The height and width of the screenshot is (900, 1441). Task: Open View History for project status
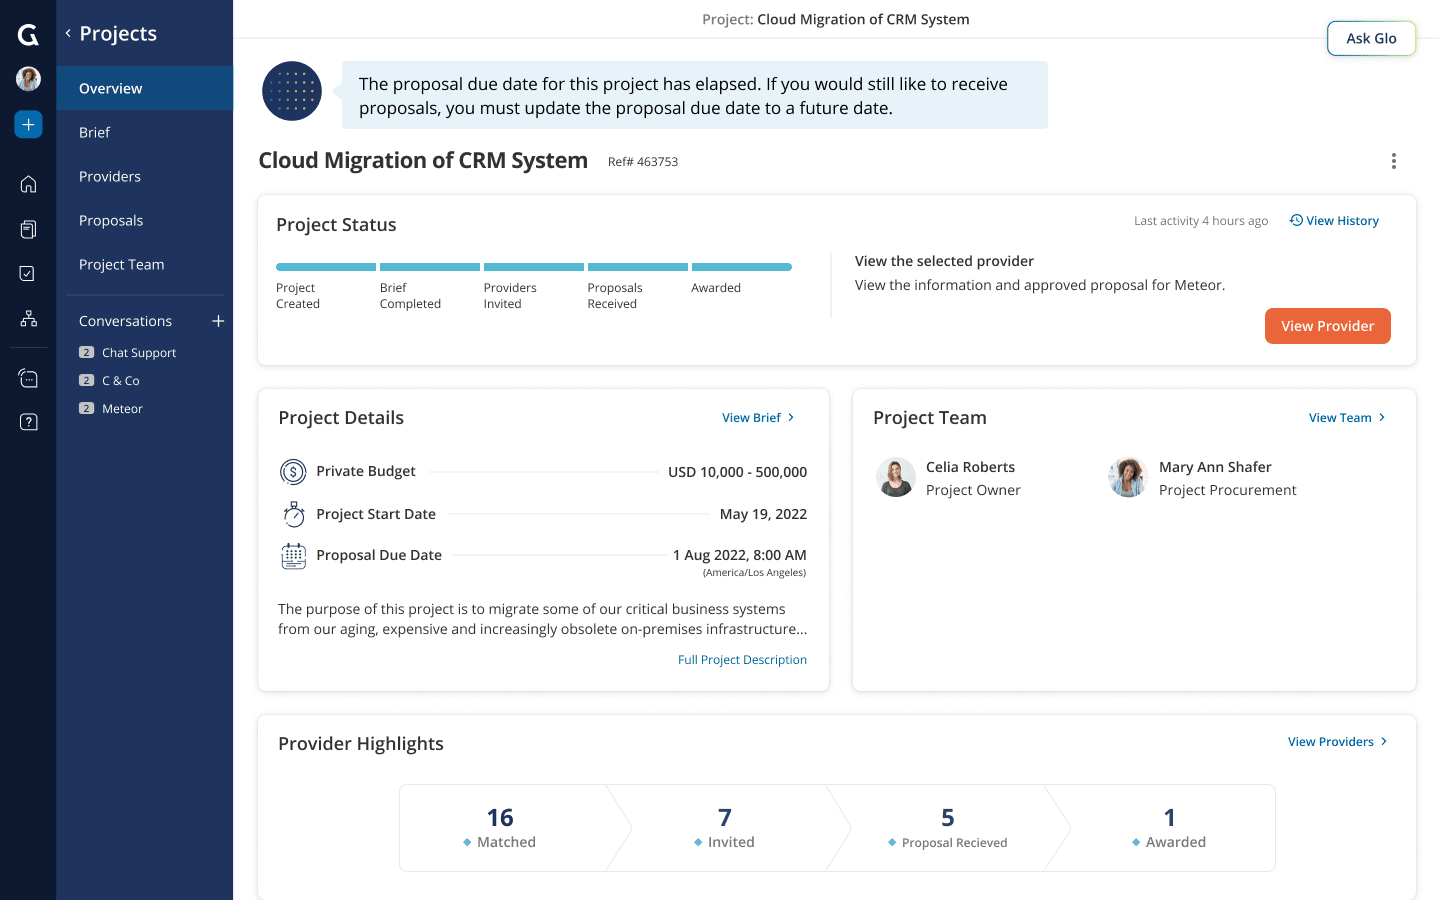point(1334,220)
